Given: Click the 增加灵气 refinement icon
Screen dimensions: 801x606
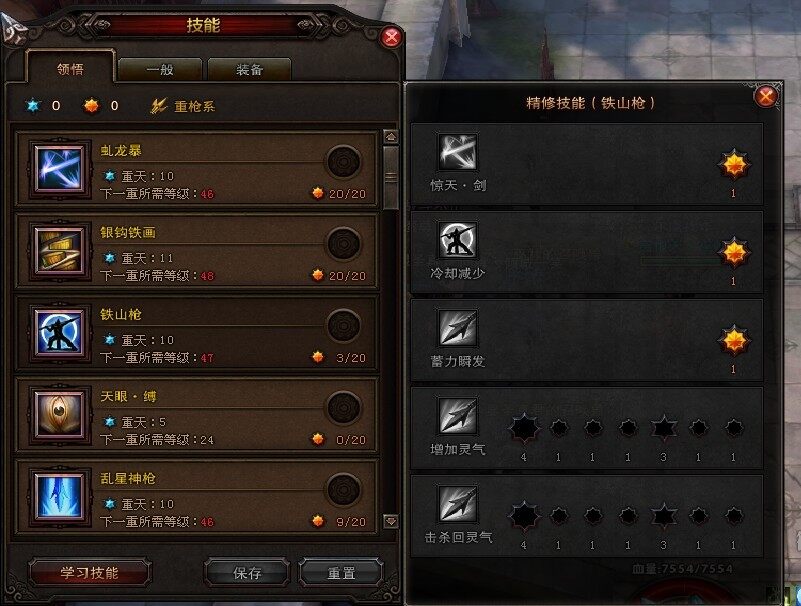Looking at the screenshot, I should coord(458,415).
